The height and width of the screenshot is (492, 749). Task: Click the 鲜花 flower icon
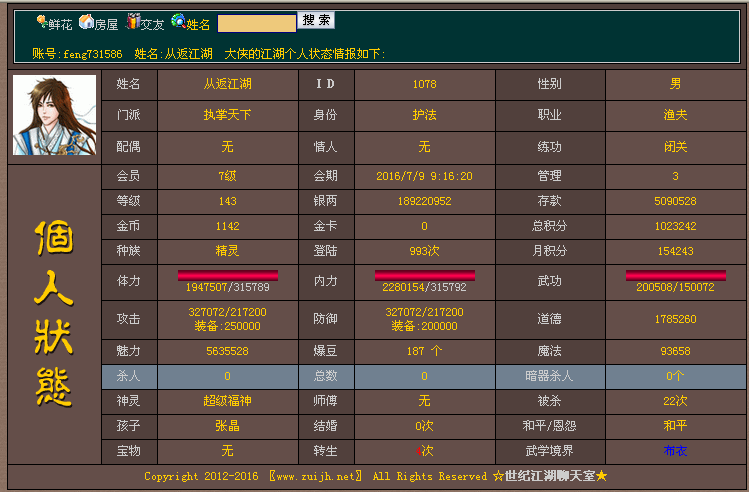pos(42,21)
